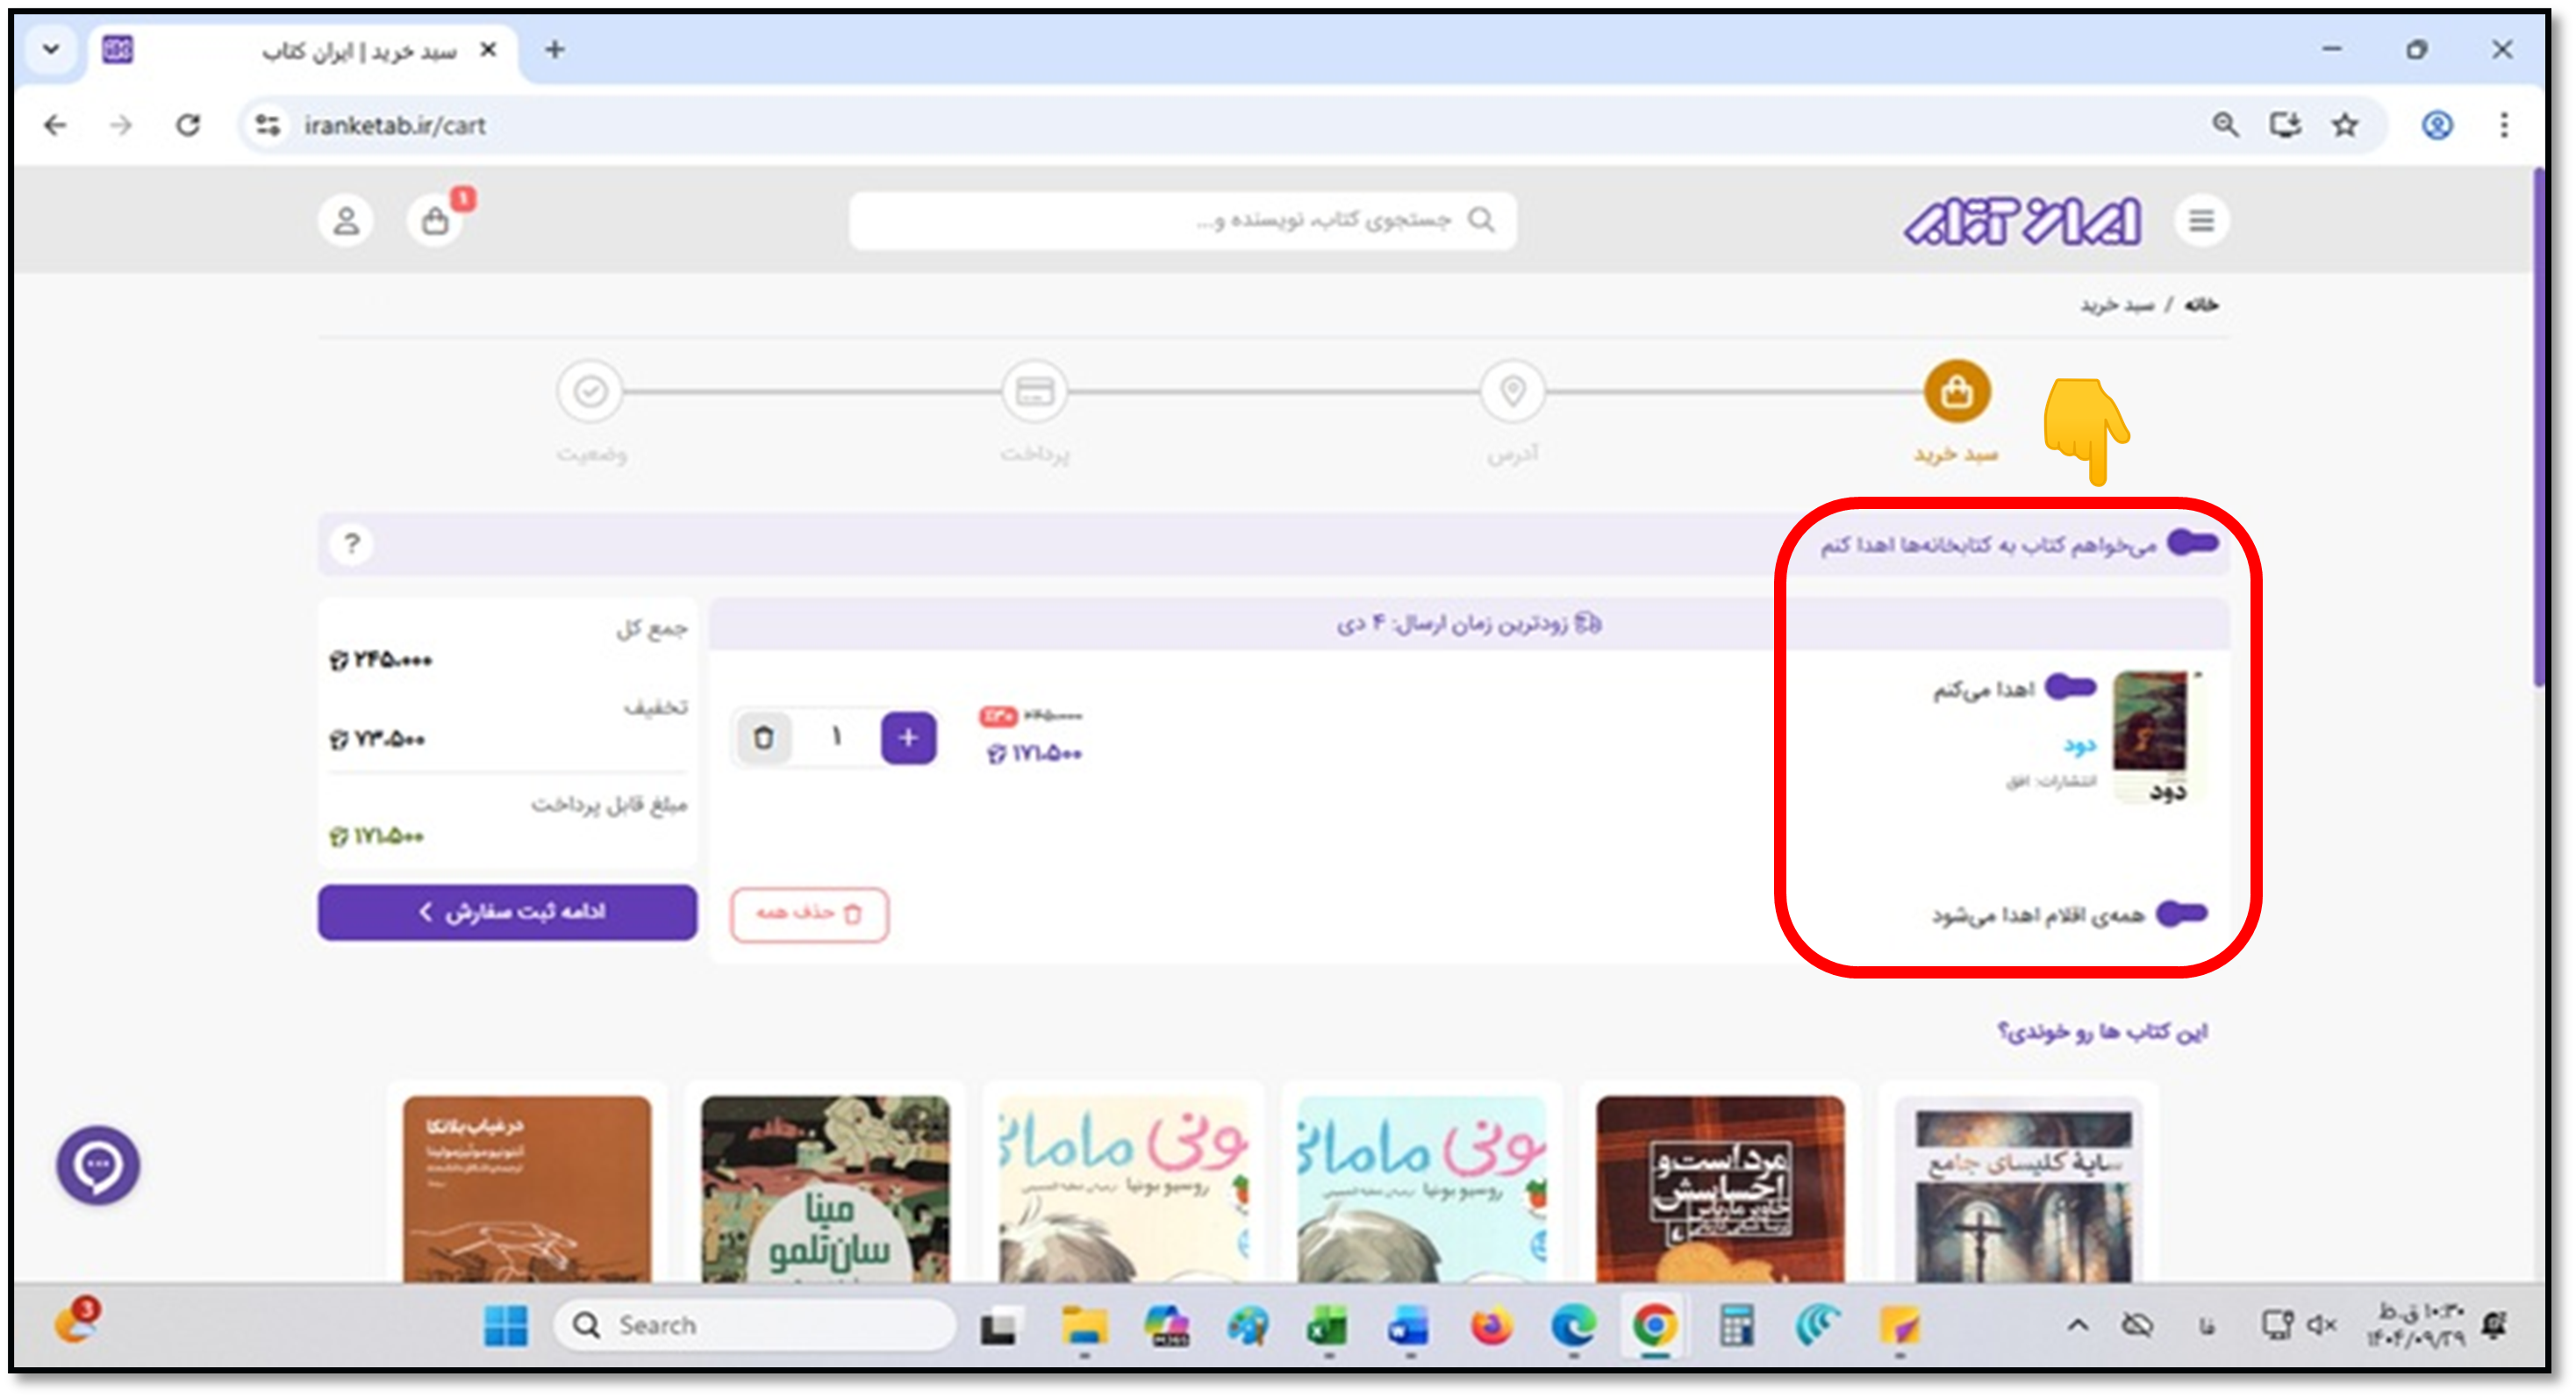Click the payment step card icon
This screenshot has width=2576, height=1398.
[1035, 391]
